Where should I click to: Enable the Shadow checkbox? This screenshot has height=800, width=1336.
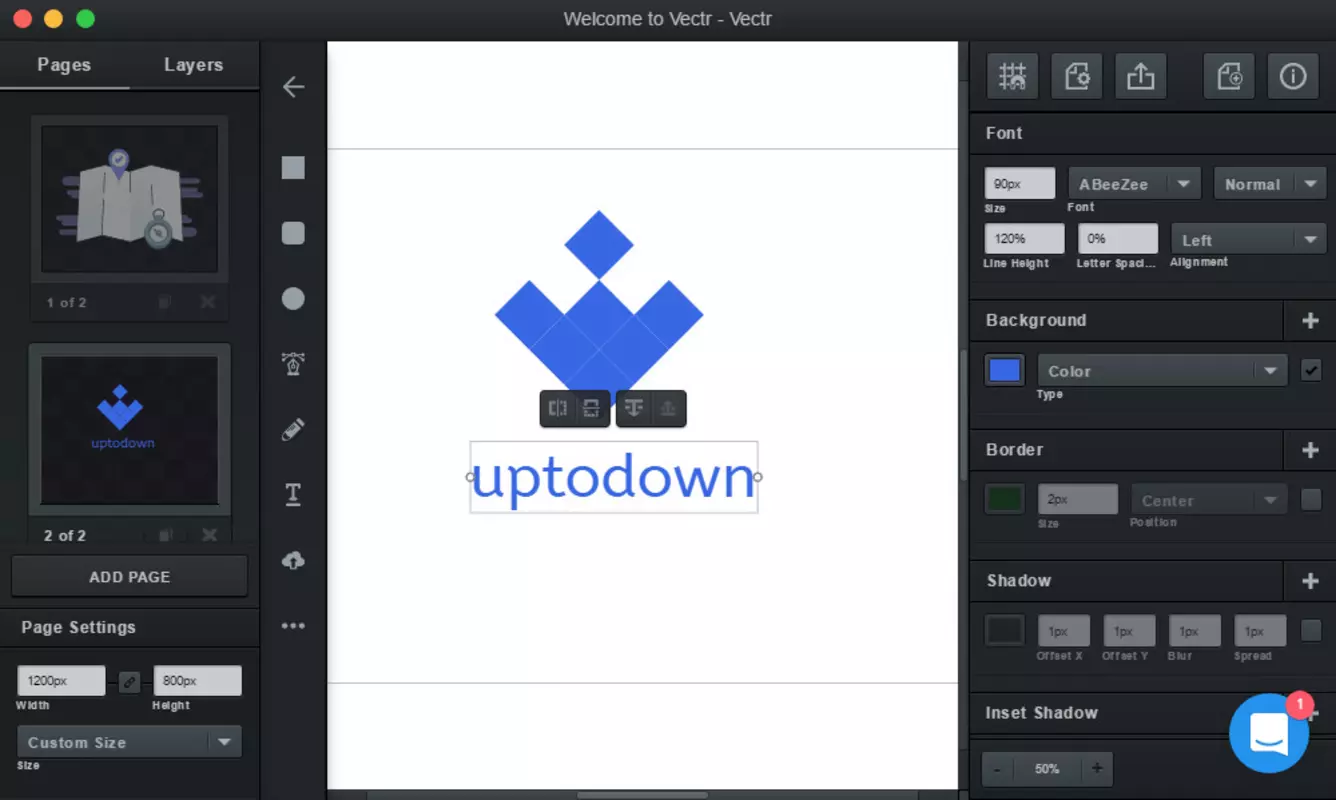point(1311,630)
